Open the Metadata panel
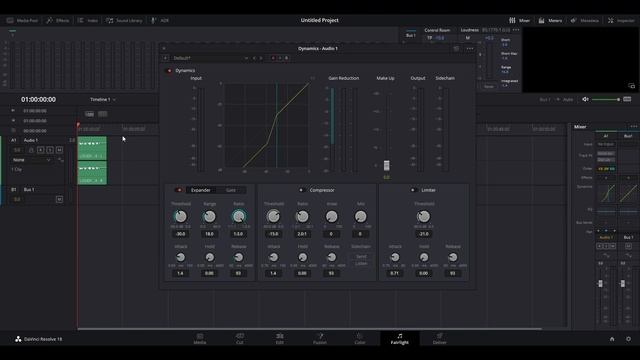This screenshot has height=360, width=640. pos(584,20)
